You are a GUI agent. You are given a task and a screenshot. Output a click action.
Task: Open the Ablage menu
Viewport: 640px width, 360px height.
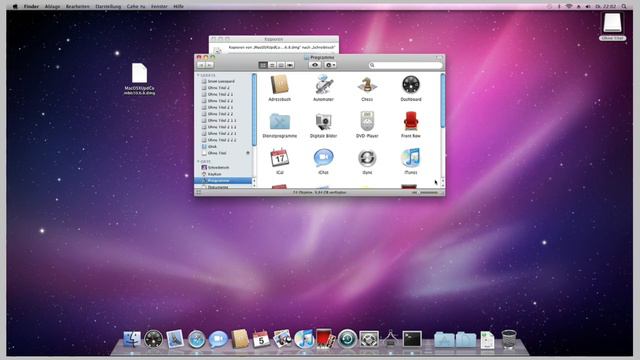coord(52,7)
